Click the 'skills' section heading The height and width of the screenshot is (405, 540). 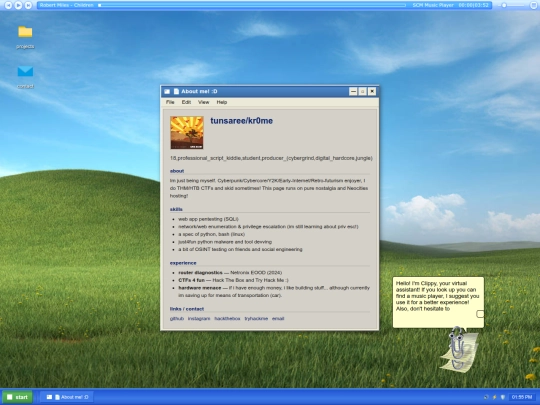coord(176,209)
